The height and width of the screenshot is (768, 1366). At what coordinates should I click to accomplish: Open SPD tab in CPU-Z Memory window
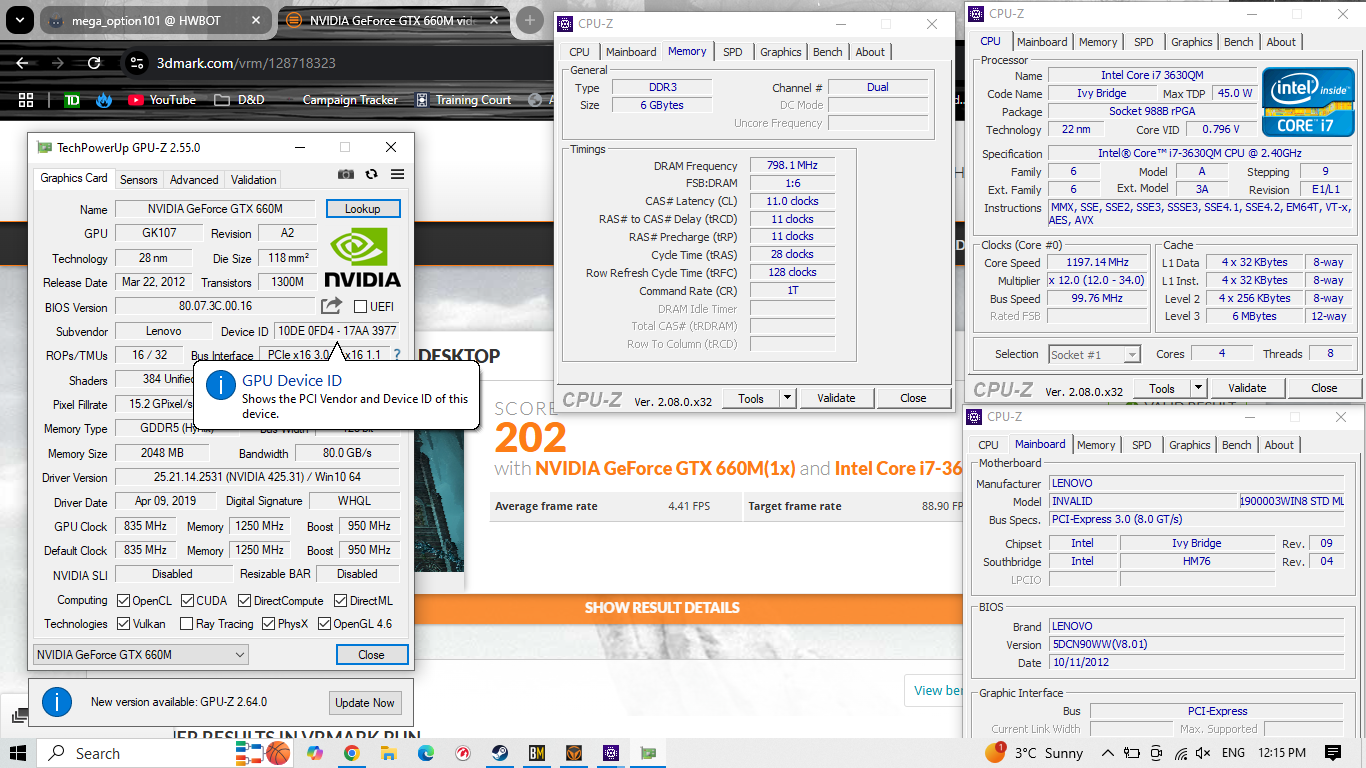click(x=733, y=52)
